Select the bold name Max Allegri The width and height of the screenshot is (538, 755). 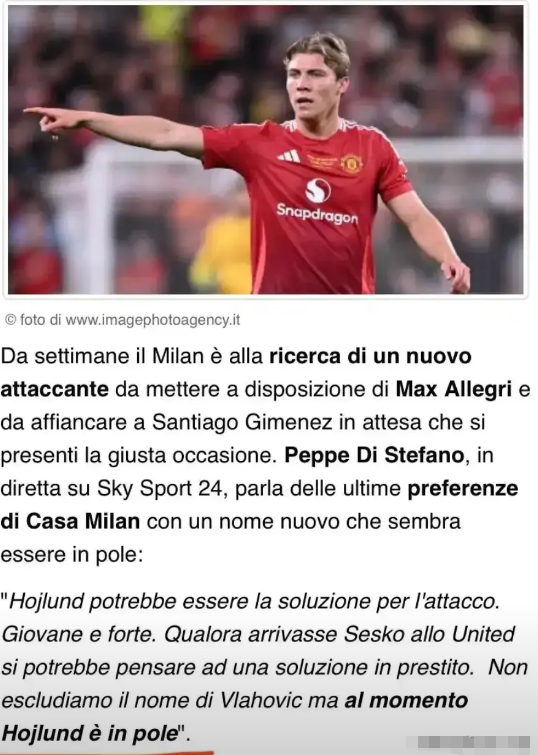point(453,389)
